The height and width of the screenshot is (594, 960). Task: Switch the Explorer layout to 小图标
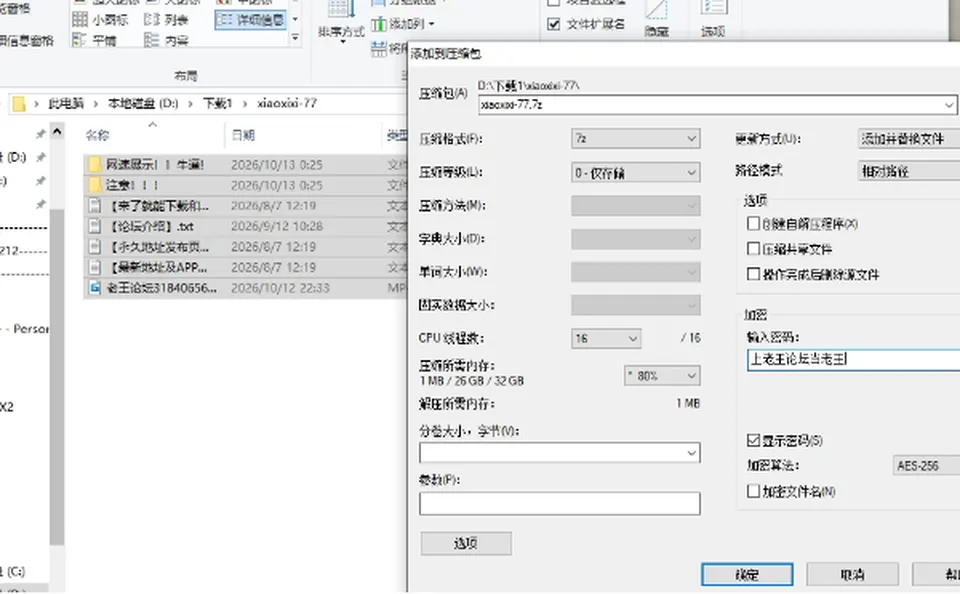pos(100,20)
